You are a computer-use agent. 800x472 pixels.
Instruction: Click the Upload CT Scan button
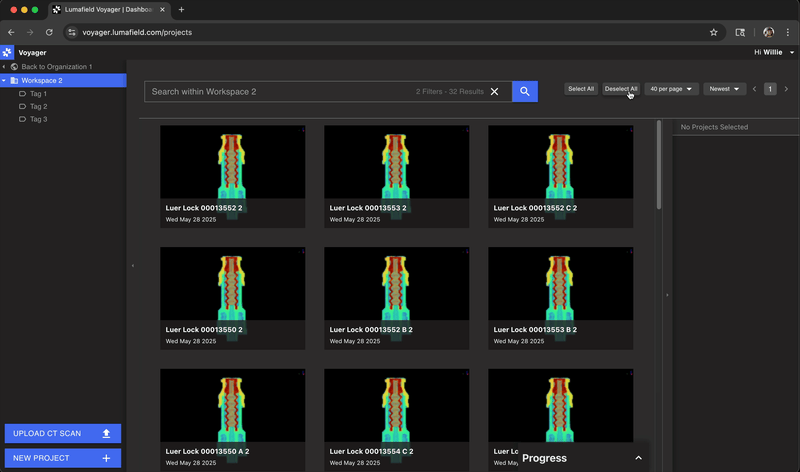tap(62, 433)
